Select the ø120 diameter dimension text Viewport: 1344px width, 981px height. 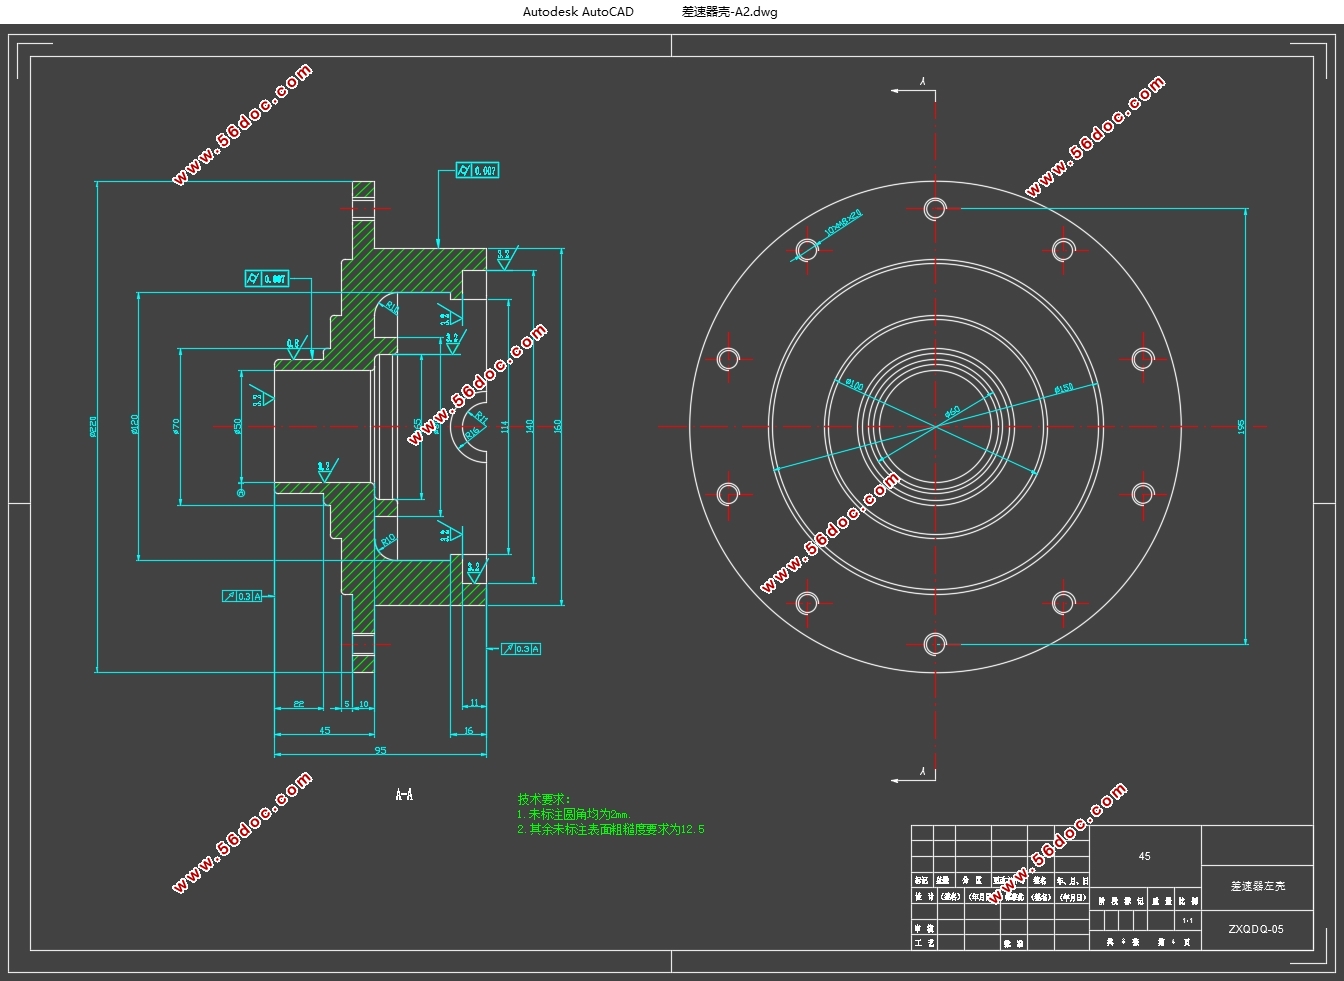pos(134,424)
